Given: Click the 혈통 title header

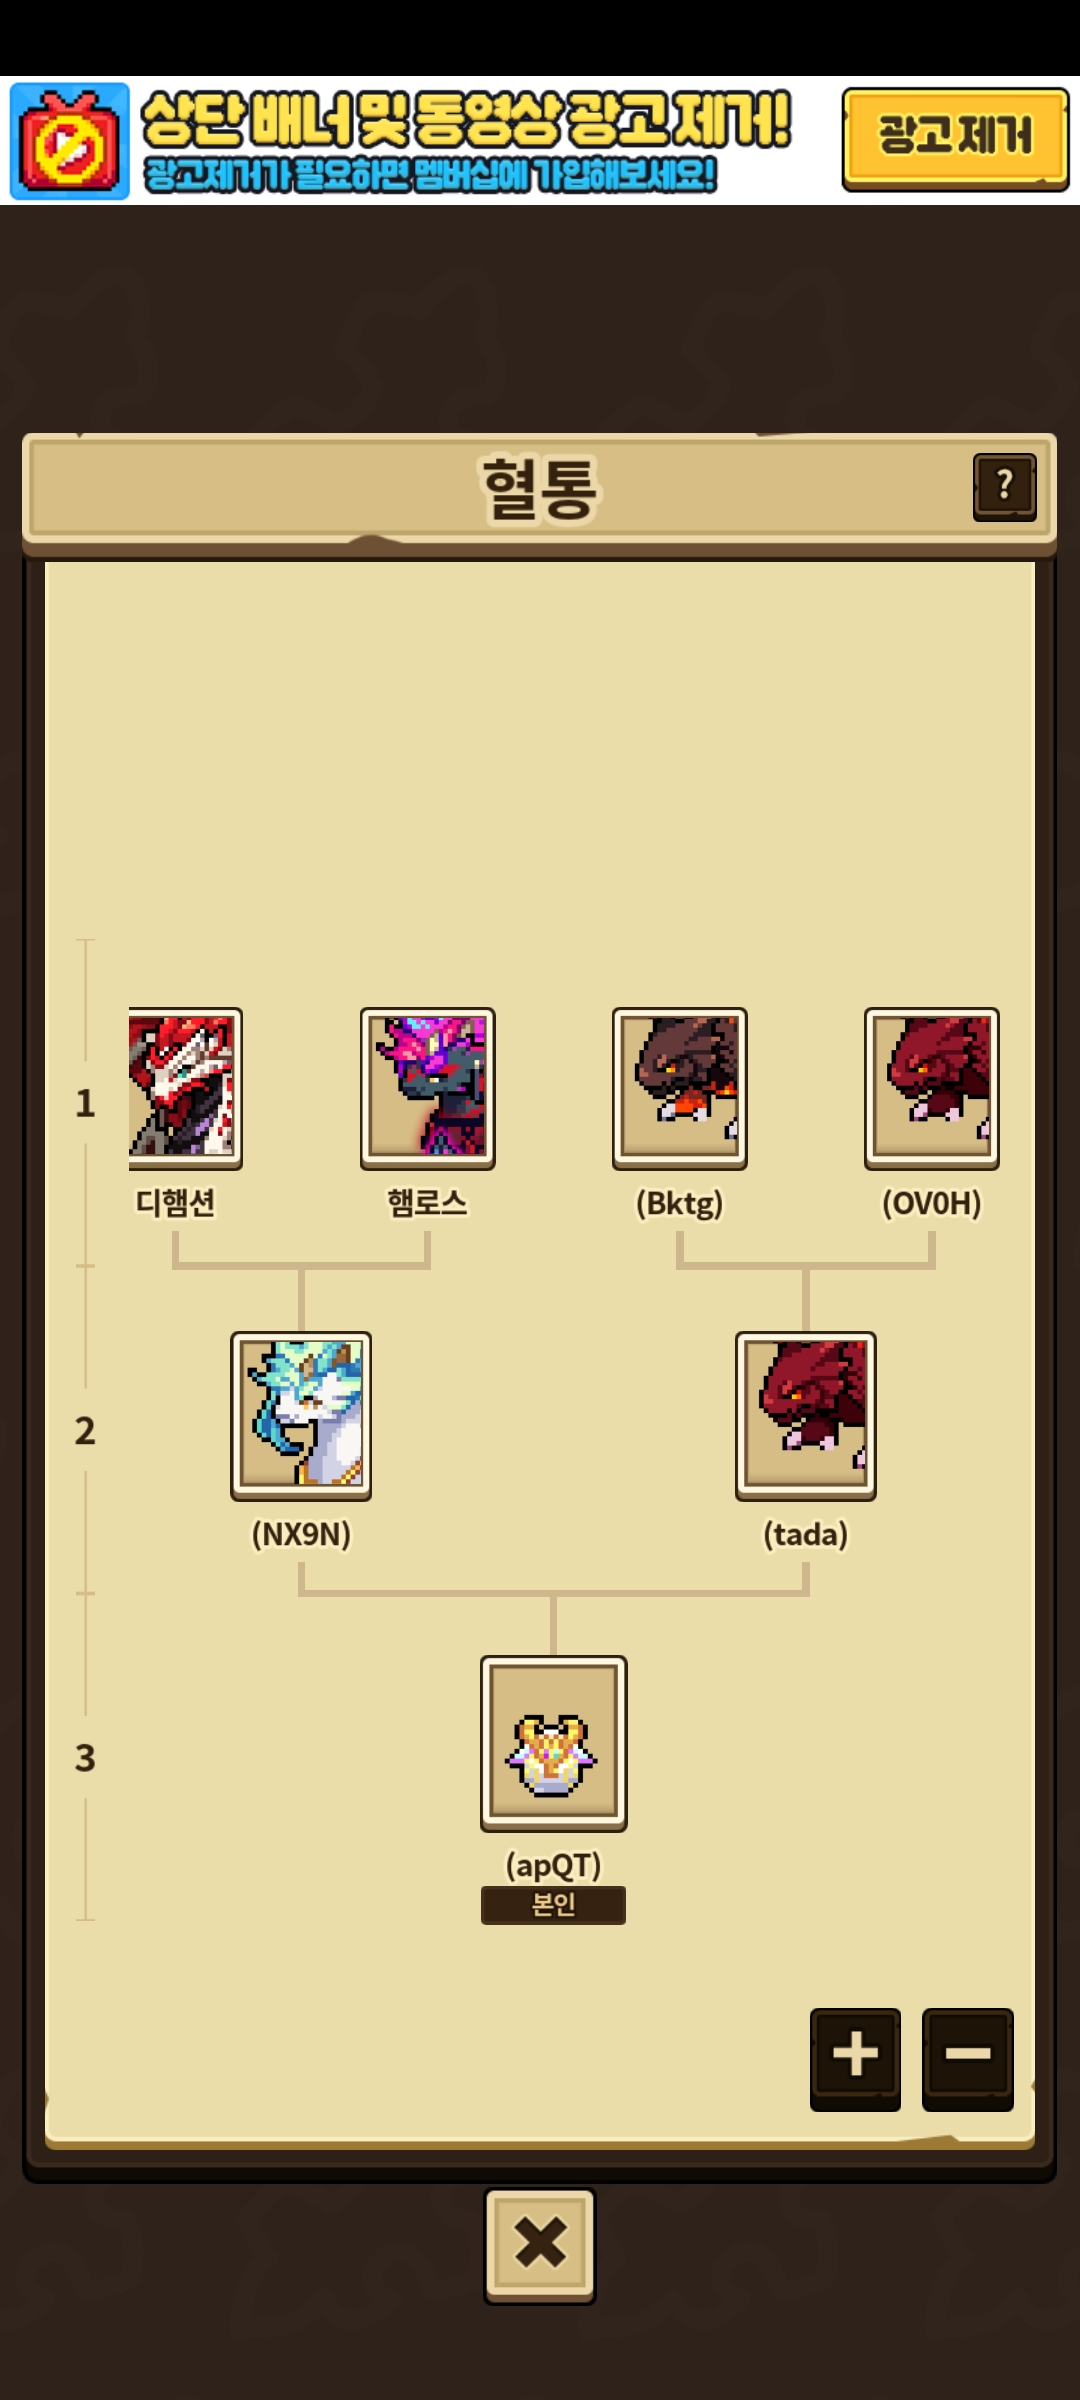Looking at the screenshot, I should (540, 489).
